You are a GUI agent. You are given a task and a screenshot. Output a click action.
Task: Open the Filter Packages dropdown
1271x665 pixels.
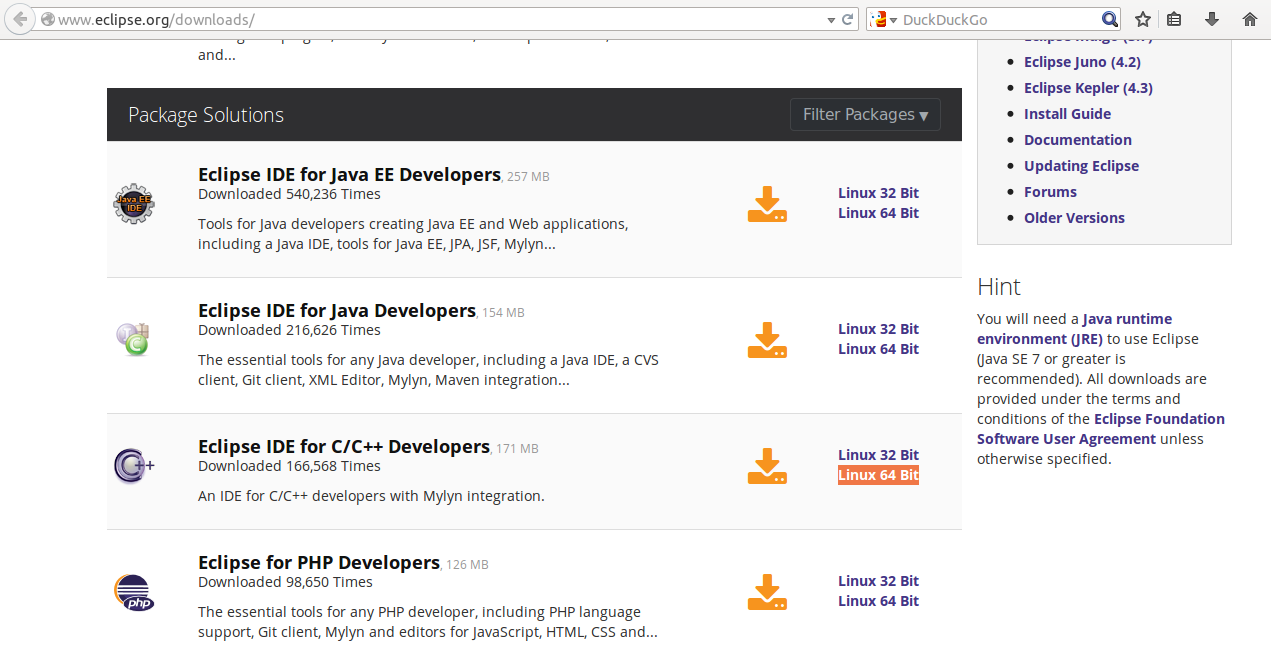[865, 115]
